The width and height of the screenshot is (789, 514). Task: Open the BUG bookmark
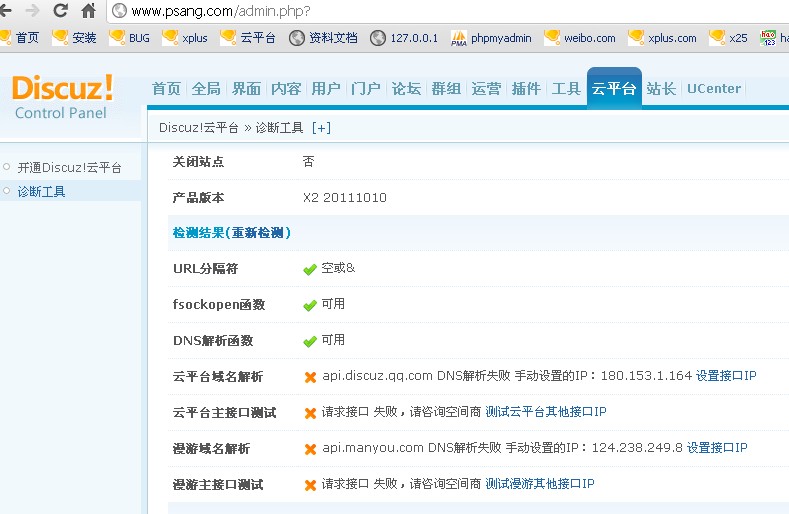129,38
